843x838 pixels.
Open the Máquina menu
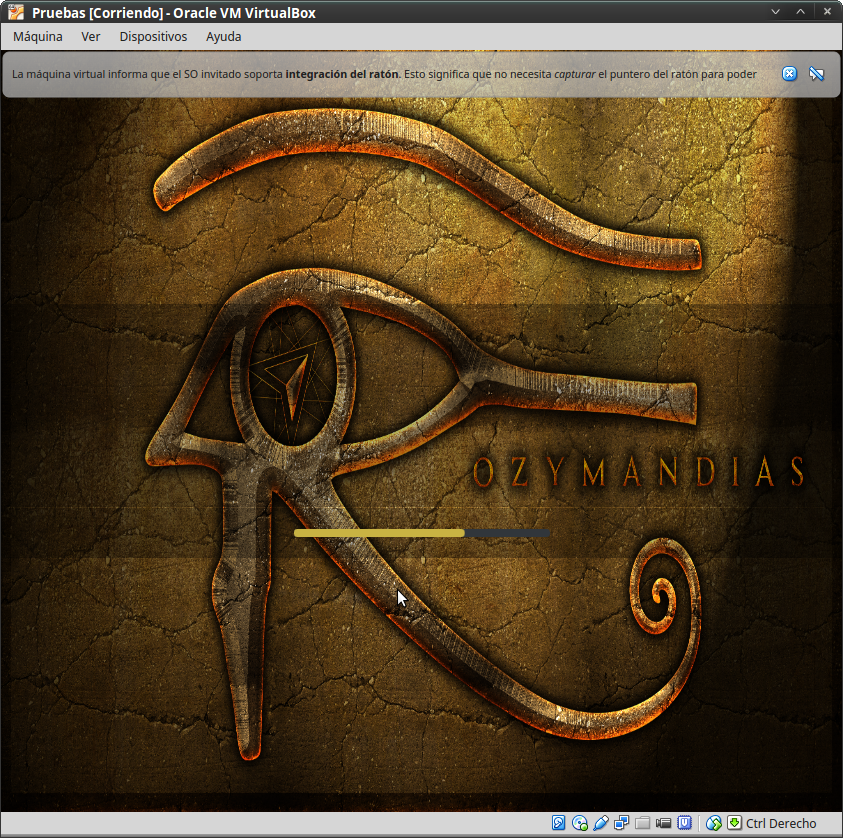click(38, 36)
